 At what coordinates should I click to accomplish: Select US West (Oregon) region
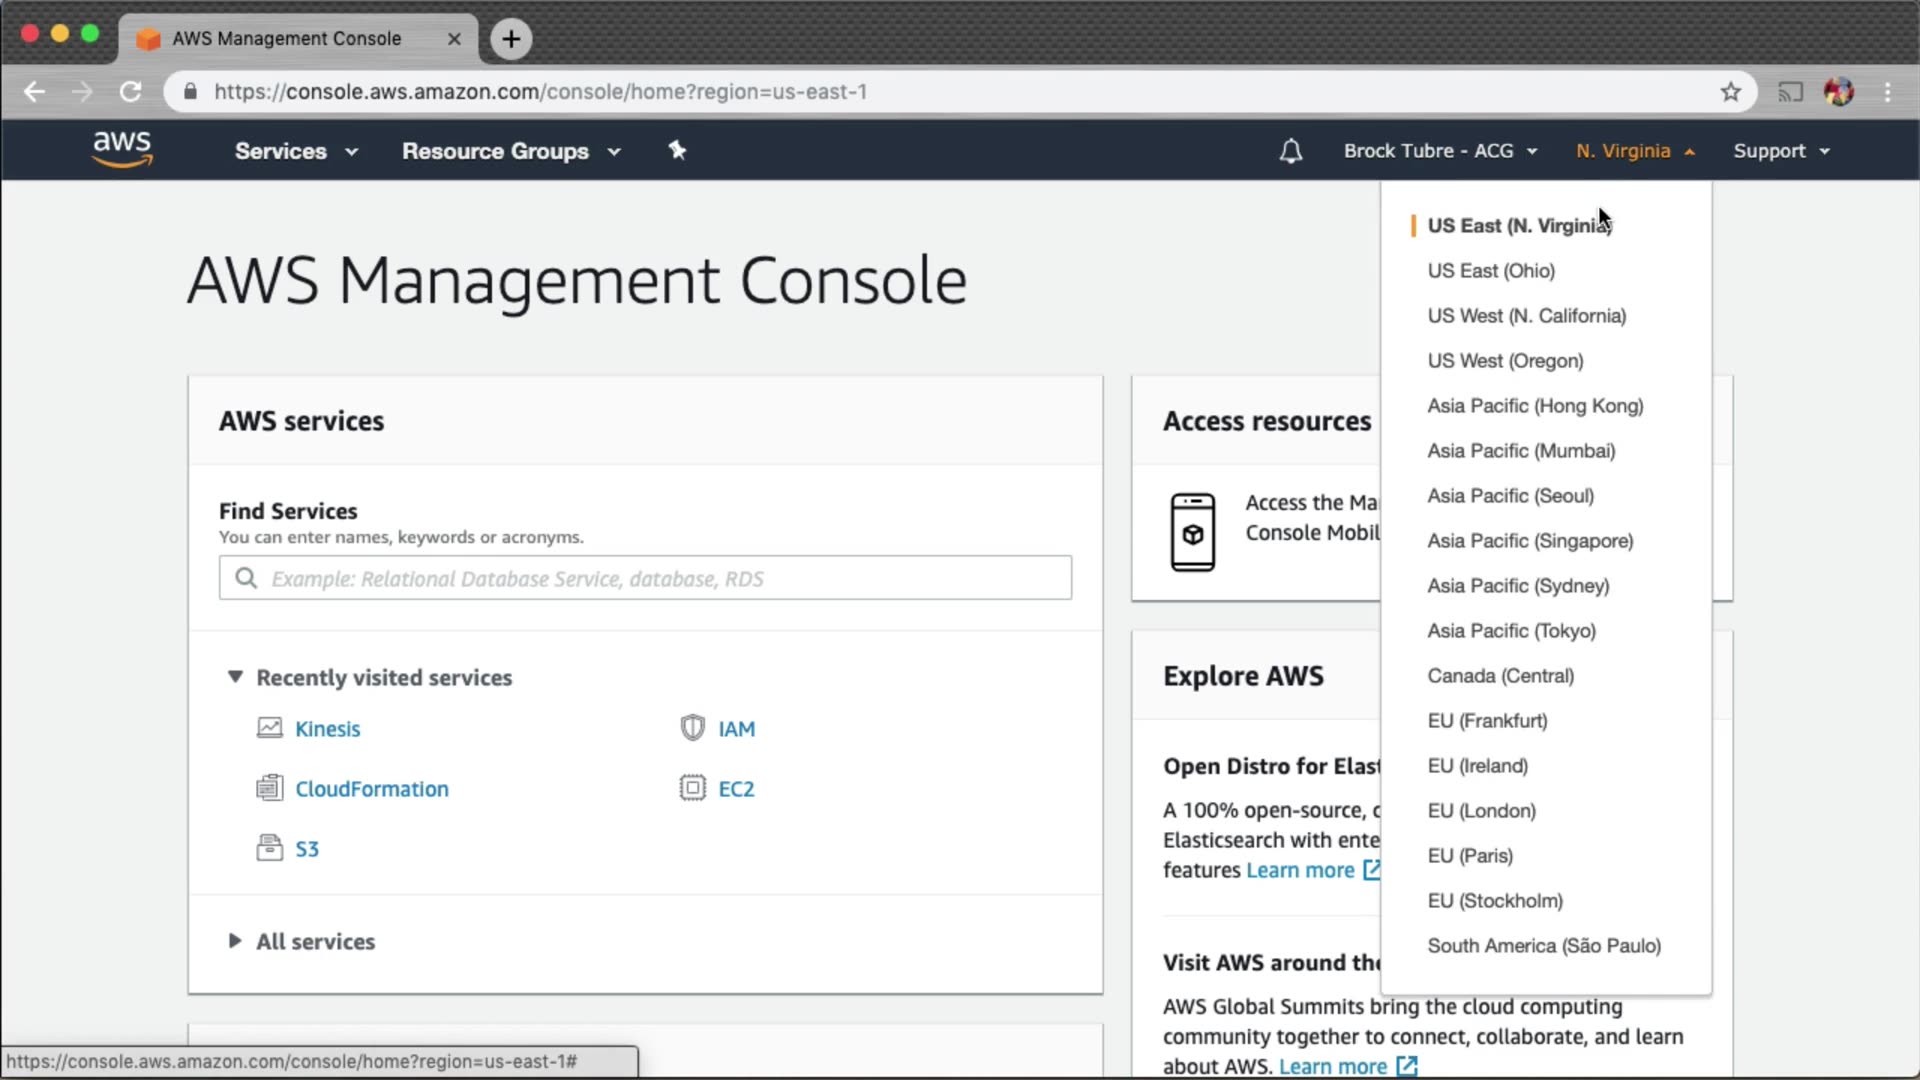point(1505,361)
